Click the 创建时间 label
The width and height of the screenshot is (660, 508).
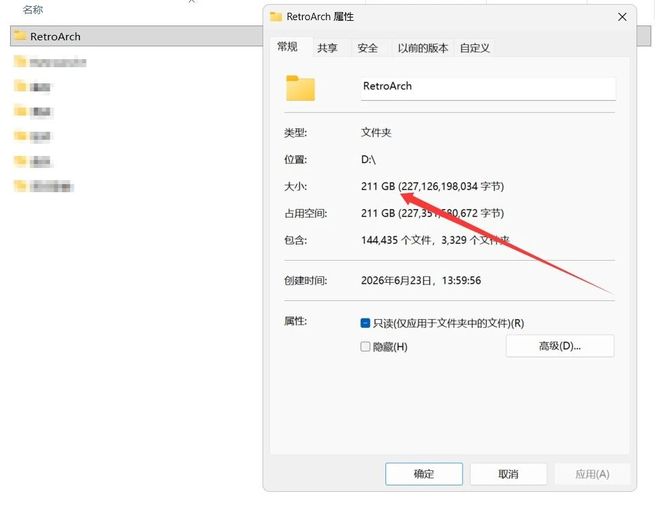[x=306, y=280]
